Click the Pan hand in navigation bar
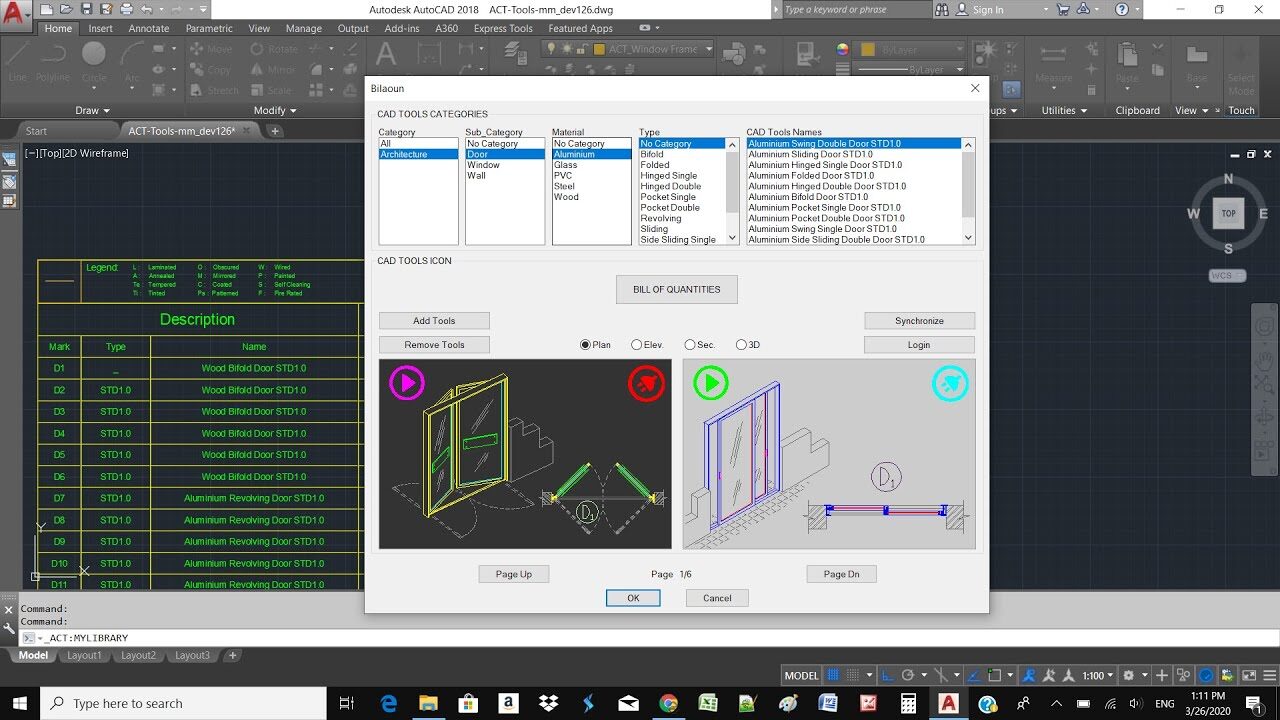 click(1267, 360)
